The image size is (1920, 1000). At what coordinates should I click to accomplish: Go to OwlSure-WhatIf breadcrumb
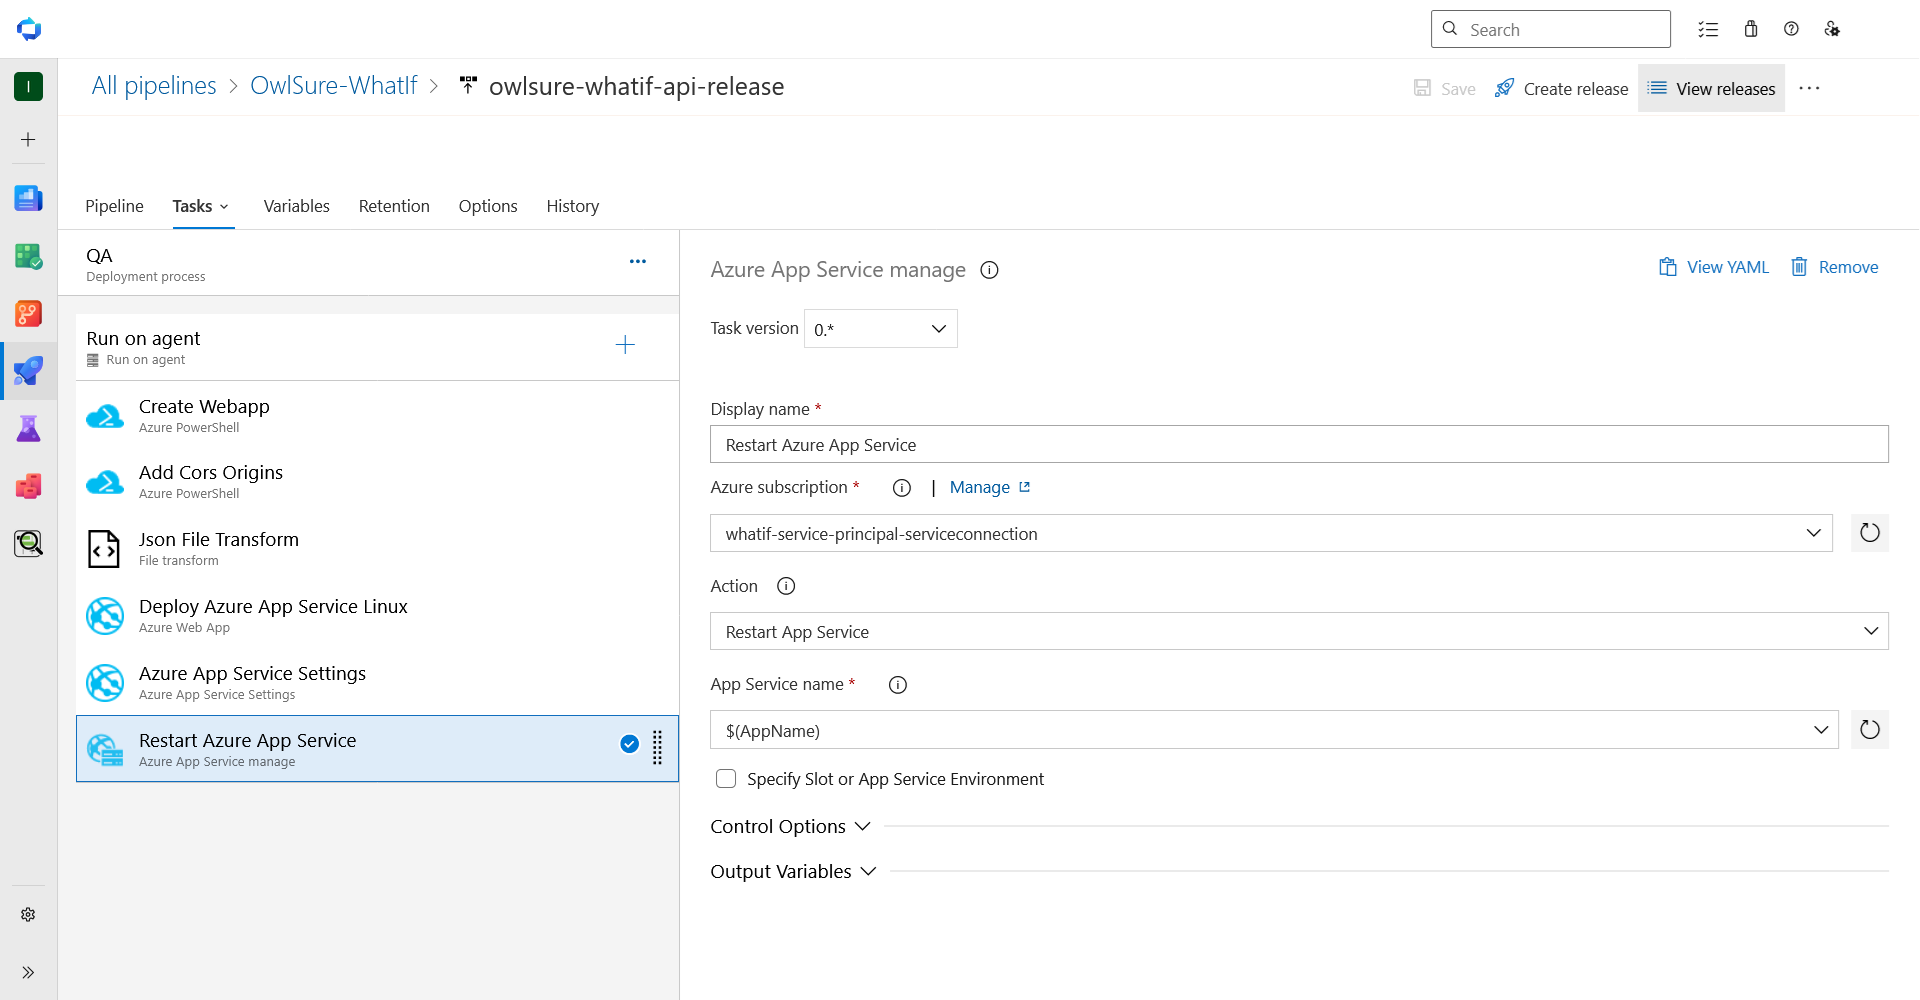pos(334,86)
